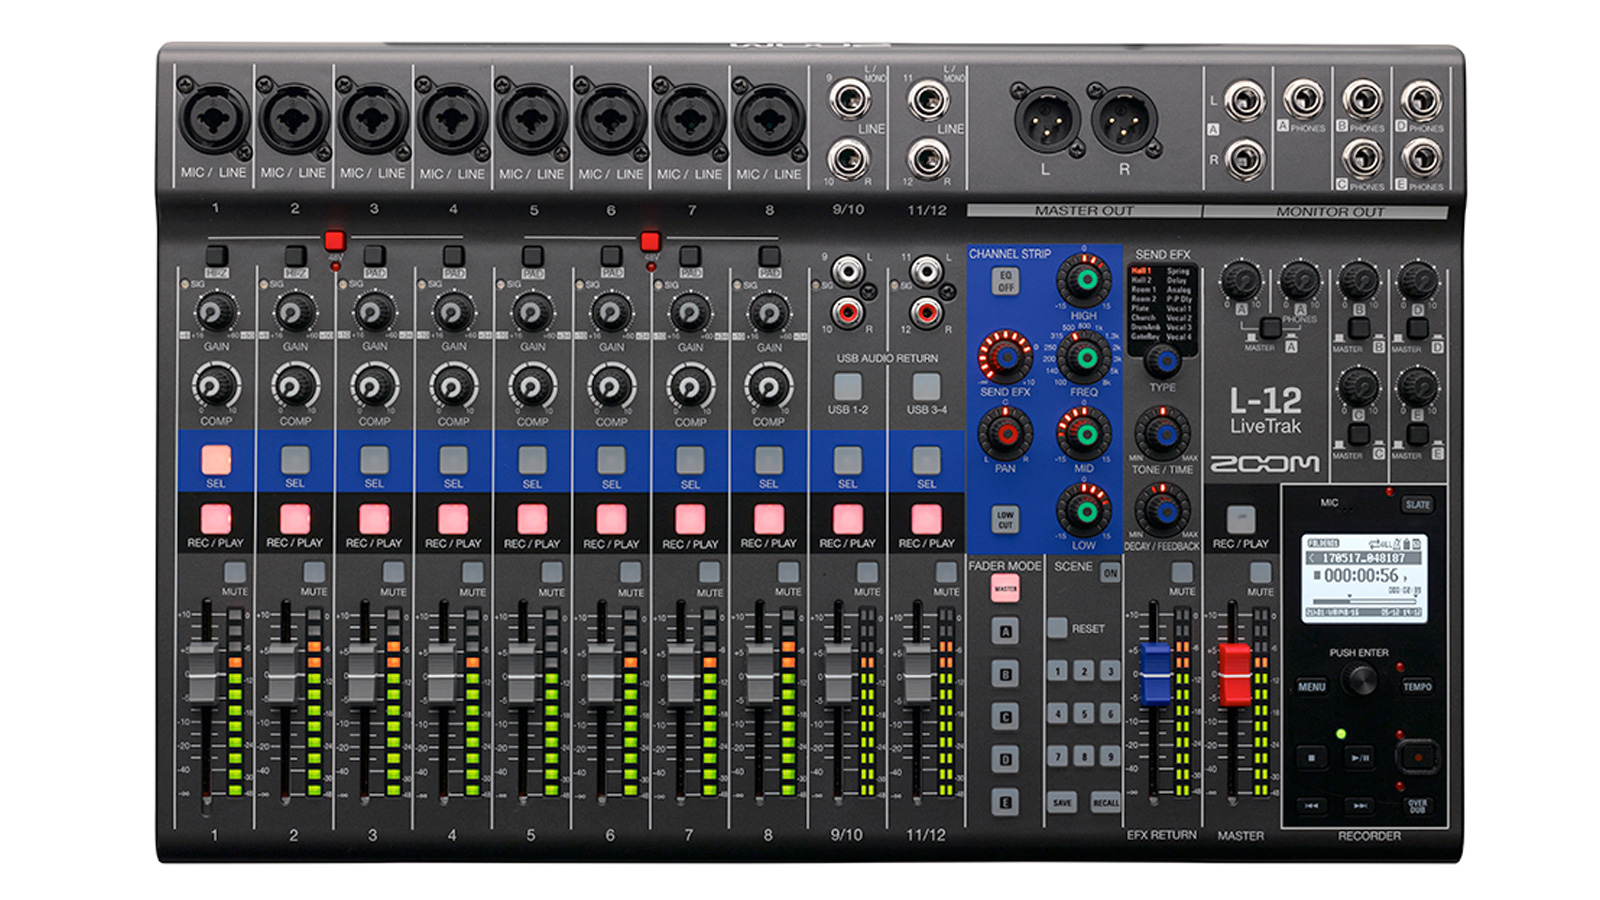Toggle the red 48V switch for channels 1-4
The height and width of the screenshot is (900, 1600).
pos(335,241)
